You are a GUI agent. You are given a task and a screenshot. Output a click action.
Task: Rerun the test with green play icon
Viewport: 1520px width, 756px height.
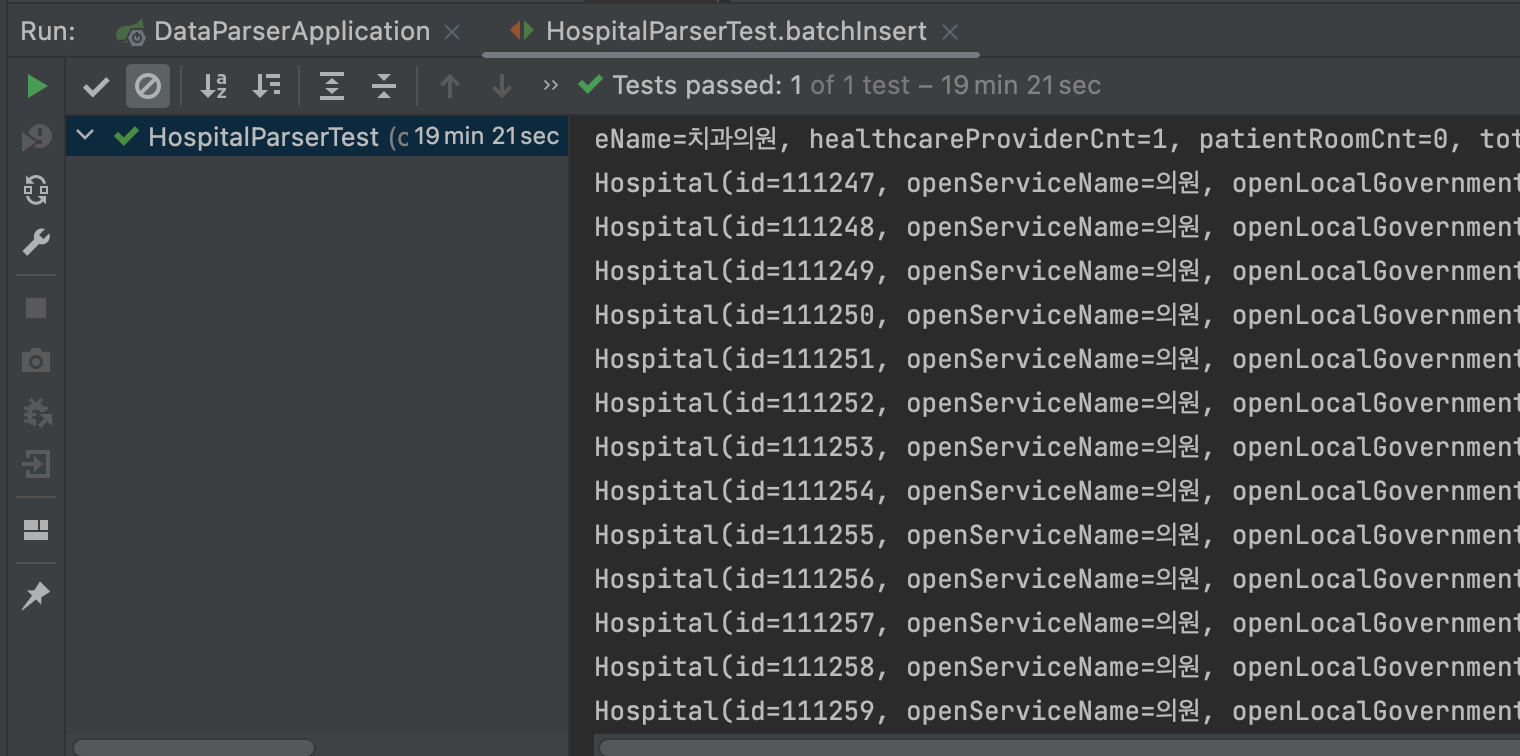pyautogui.click(x=36, y=86)
